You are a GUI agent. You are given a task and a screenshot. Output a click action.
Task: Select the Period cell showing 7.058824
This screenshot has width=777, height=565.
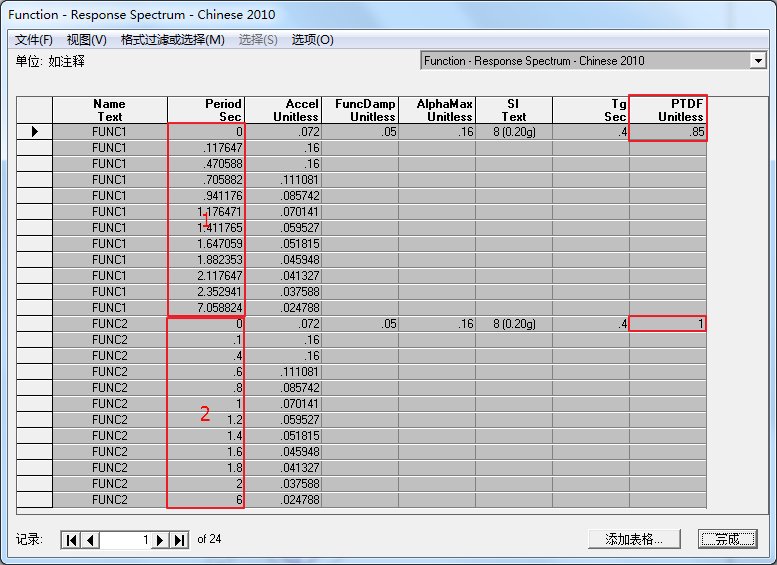pyautogui.click(x=206, y=308)
